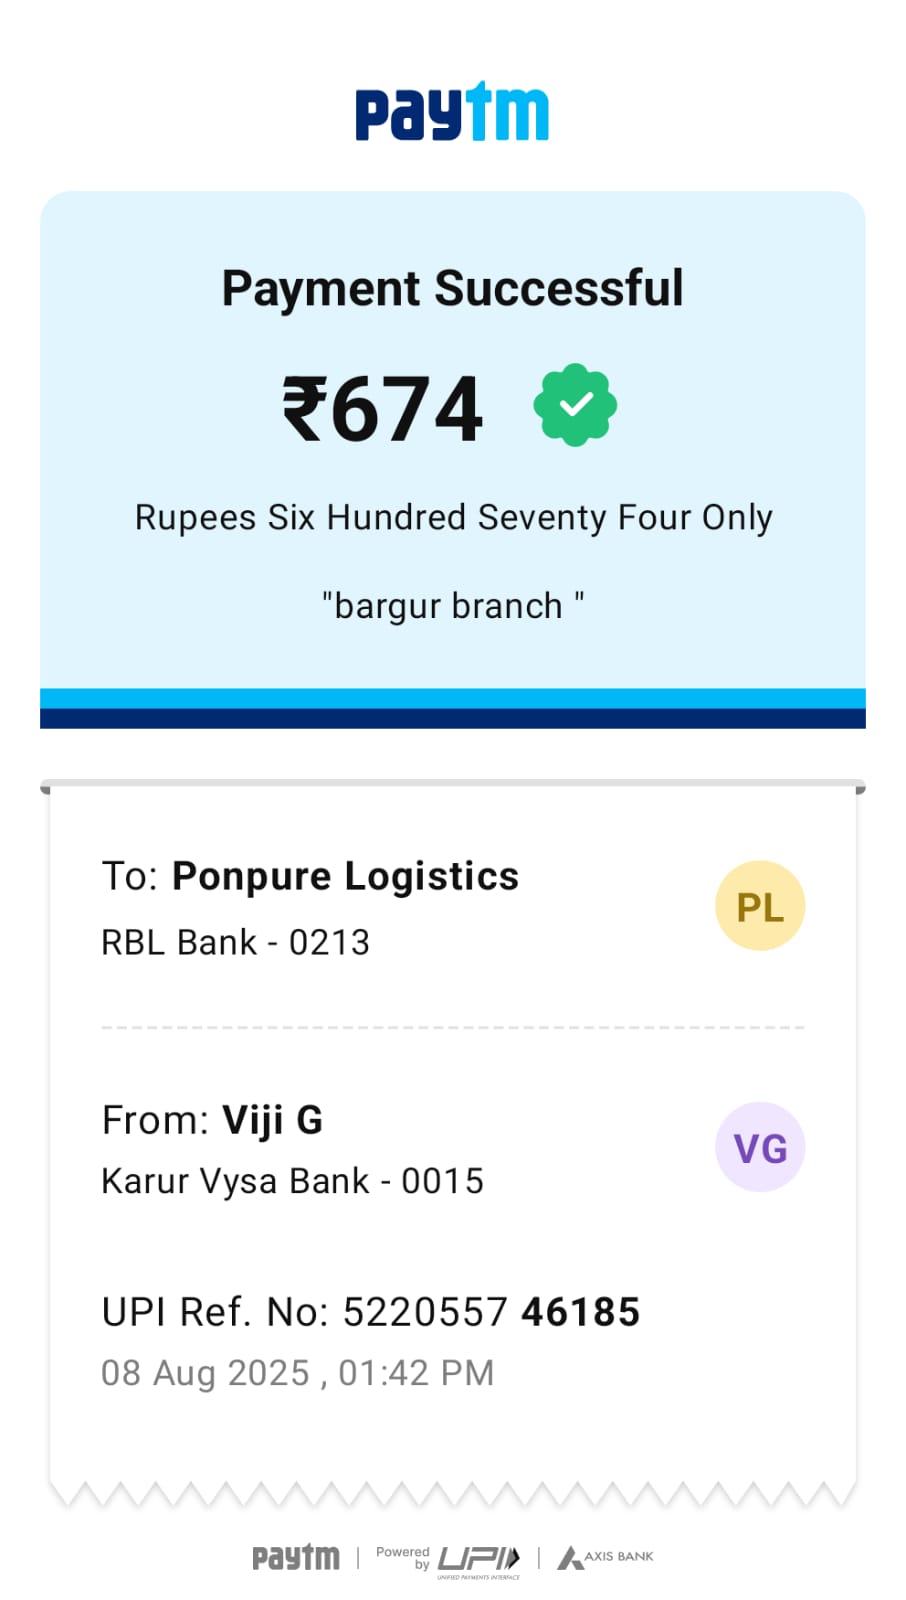Click RBL Bank - 0213 account line

click(236, 942)
